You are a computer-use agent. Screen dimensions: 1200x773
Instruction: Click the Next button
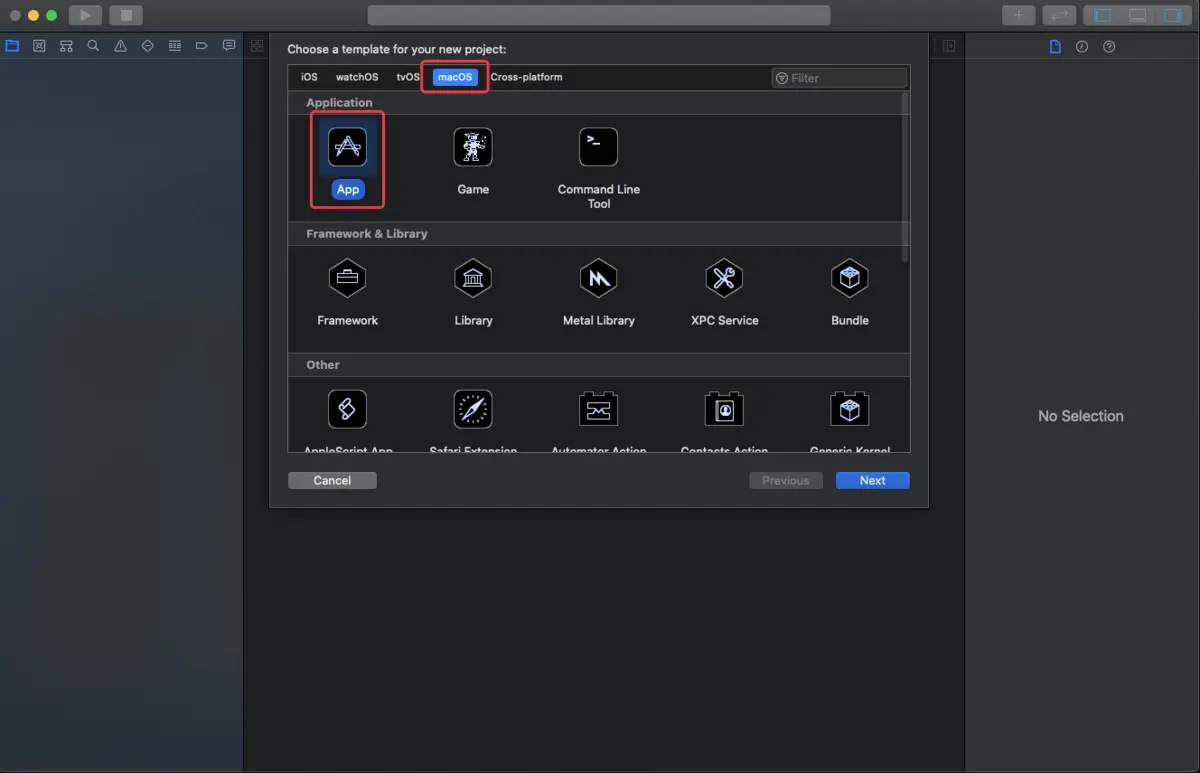click(x=873, y=481)
